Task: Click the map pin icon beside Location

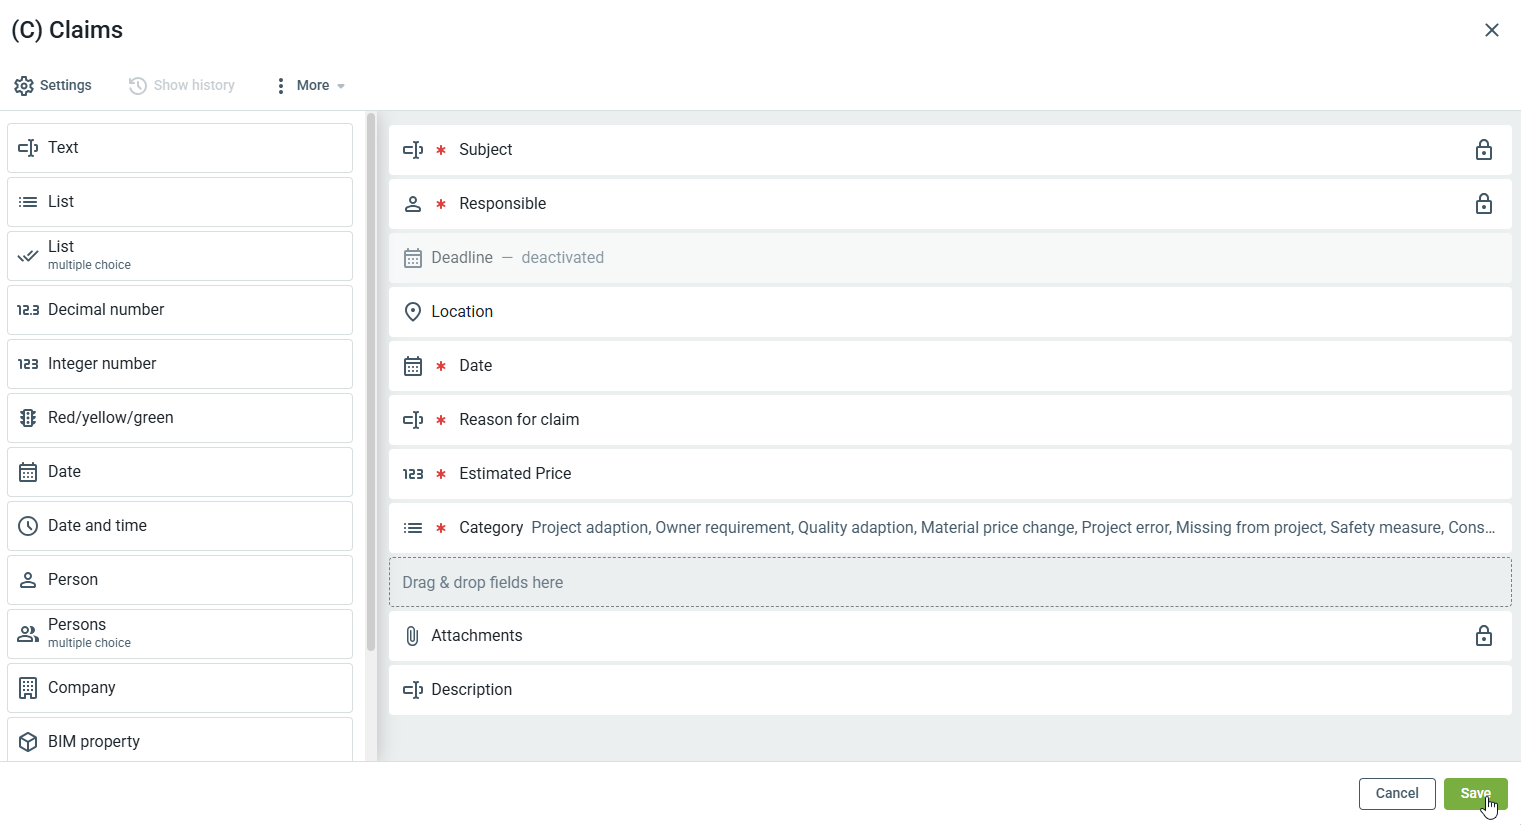Action: point(412,312)
